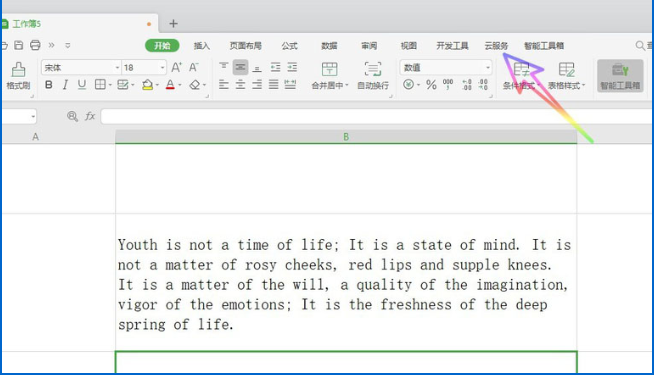
Task: Click the 智能工具箱 button at ribbon right
Action: (x=620, y=76)
